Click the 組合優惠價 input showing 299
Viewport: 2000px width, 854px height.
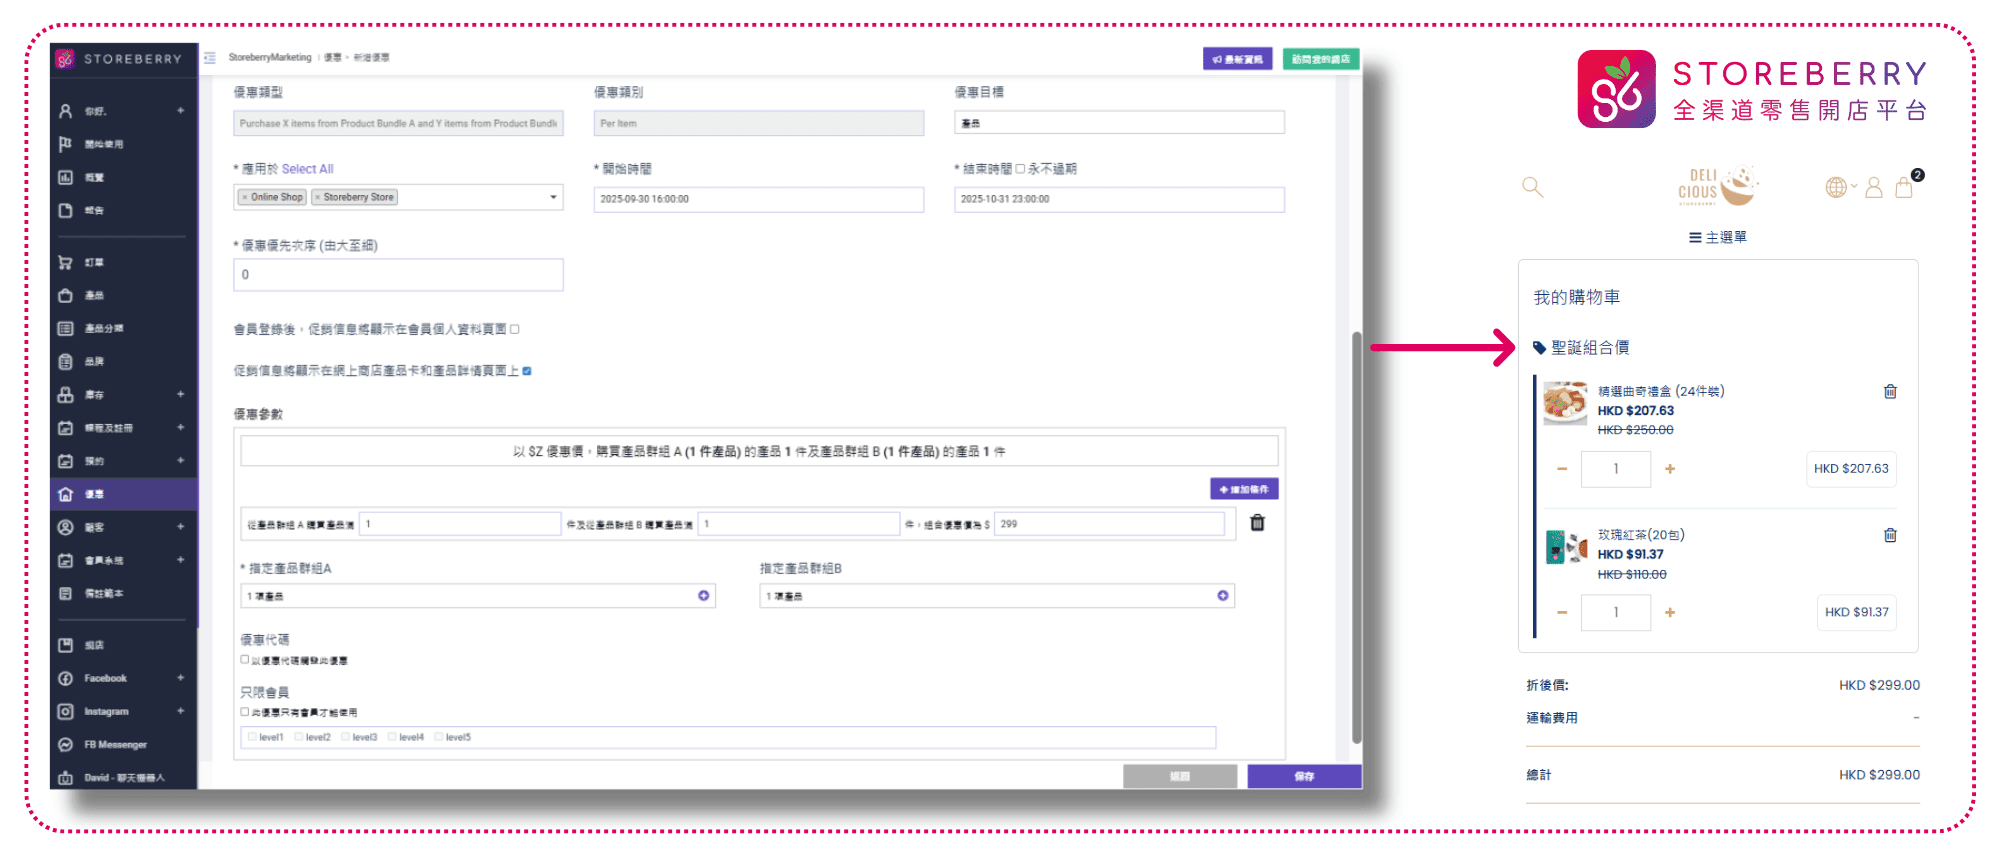tap(1109, 524)
